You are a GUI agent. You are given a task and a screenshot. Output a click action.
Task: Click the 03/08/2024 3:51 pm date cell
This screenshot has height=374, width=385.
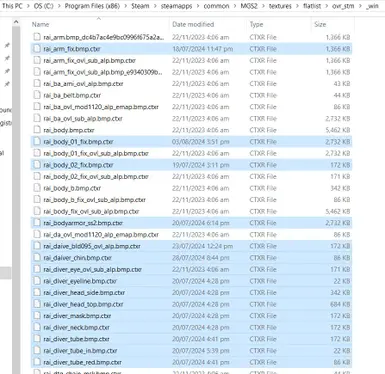tap(201, 142)
